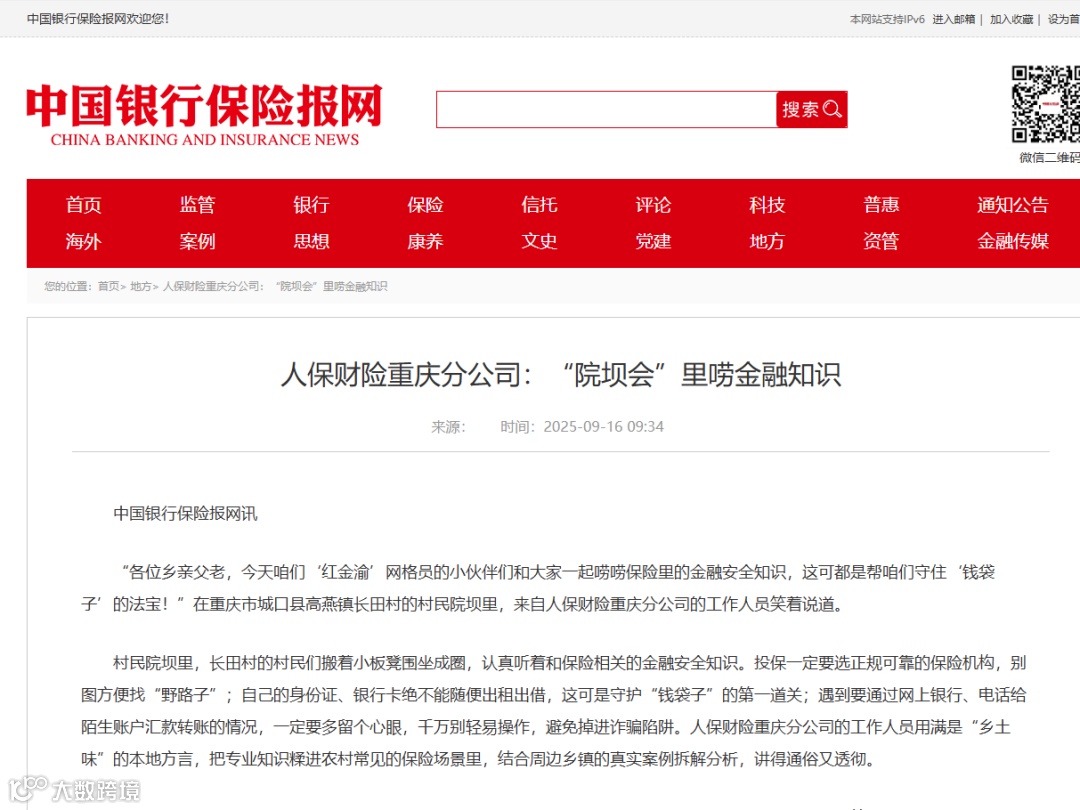Click the text 中国银行保险报网讯

(x=185, y=514)
